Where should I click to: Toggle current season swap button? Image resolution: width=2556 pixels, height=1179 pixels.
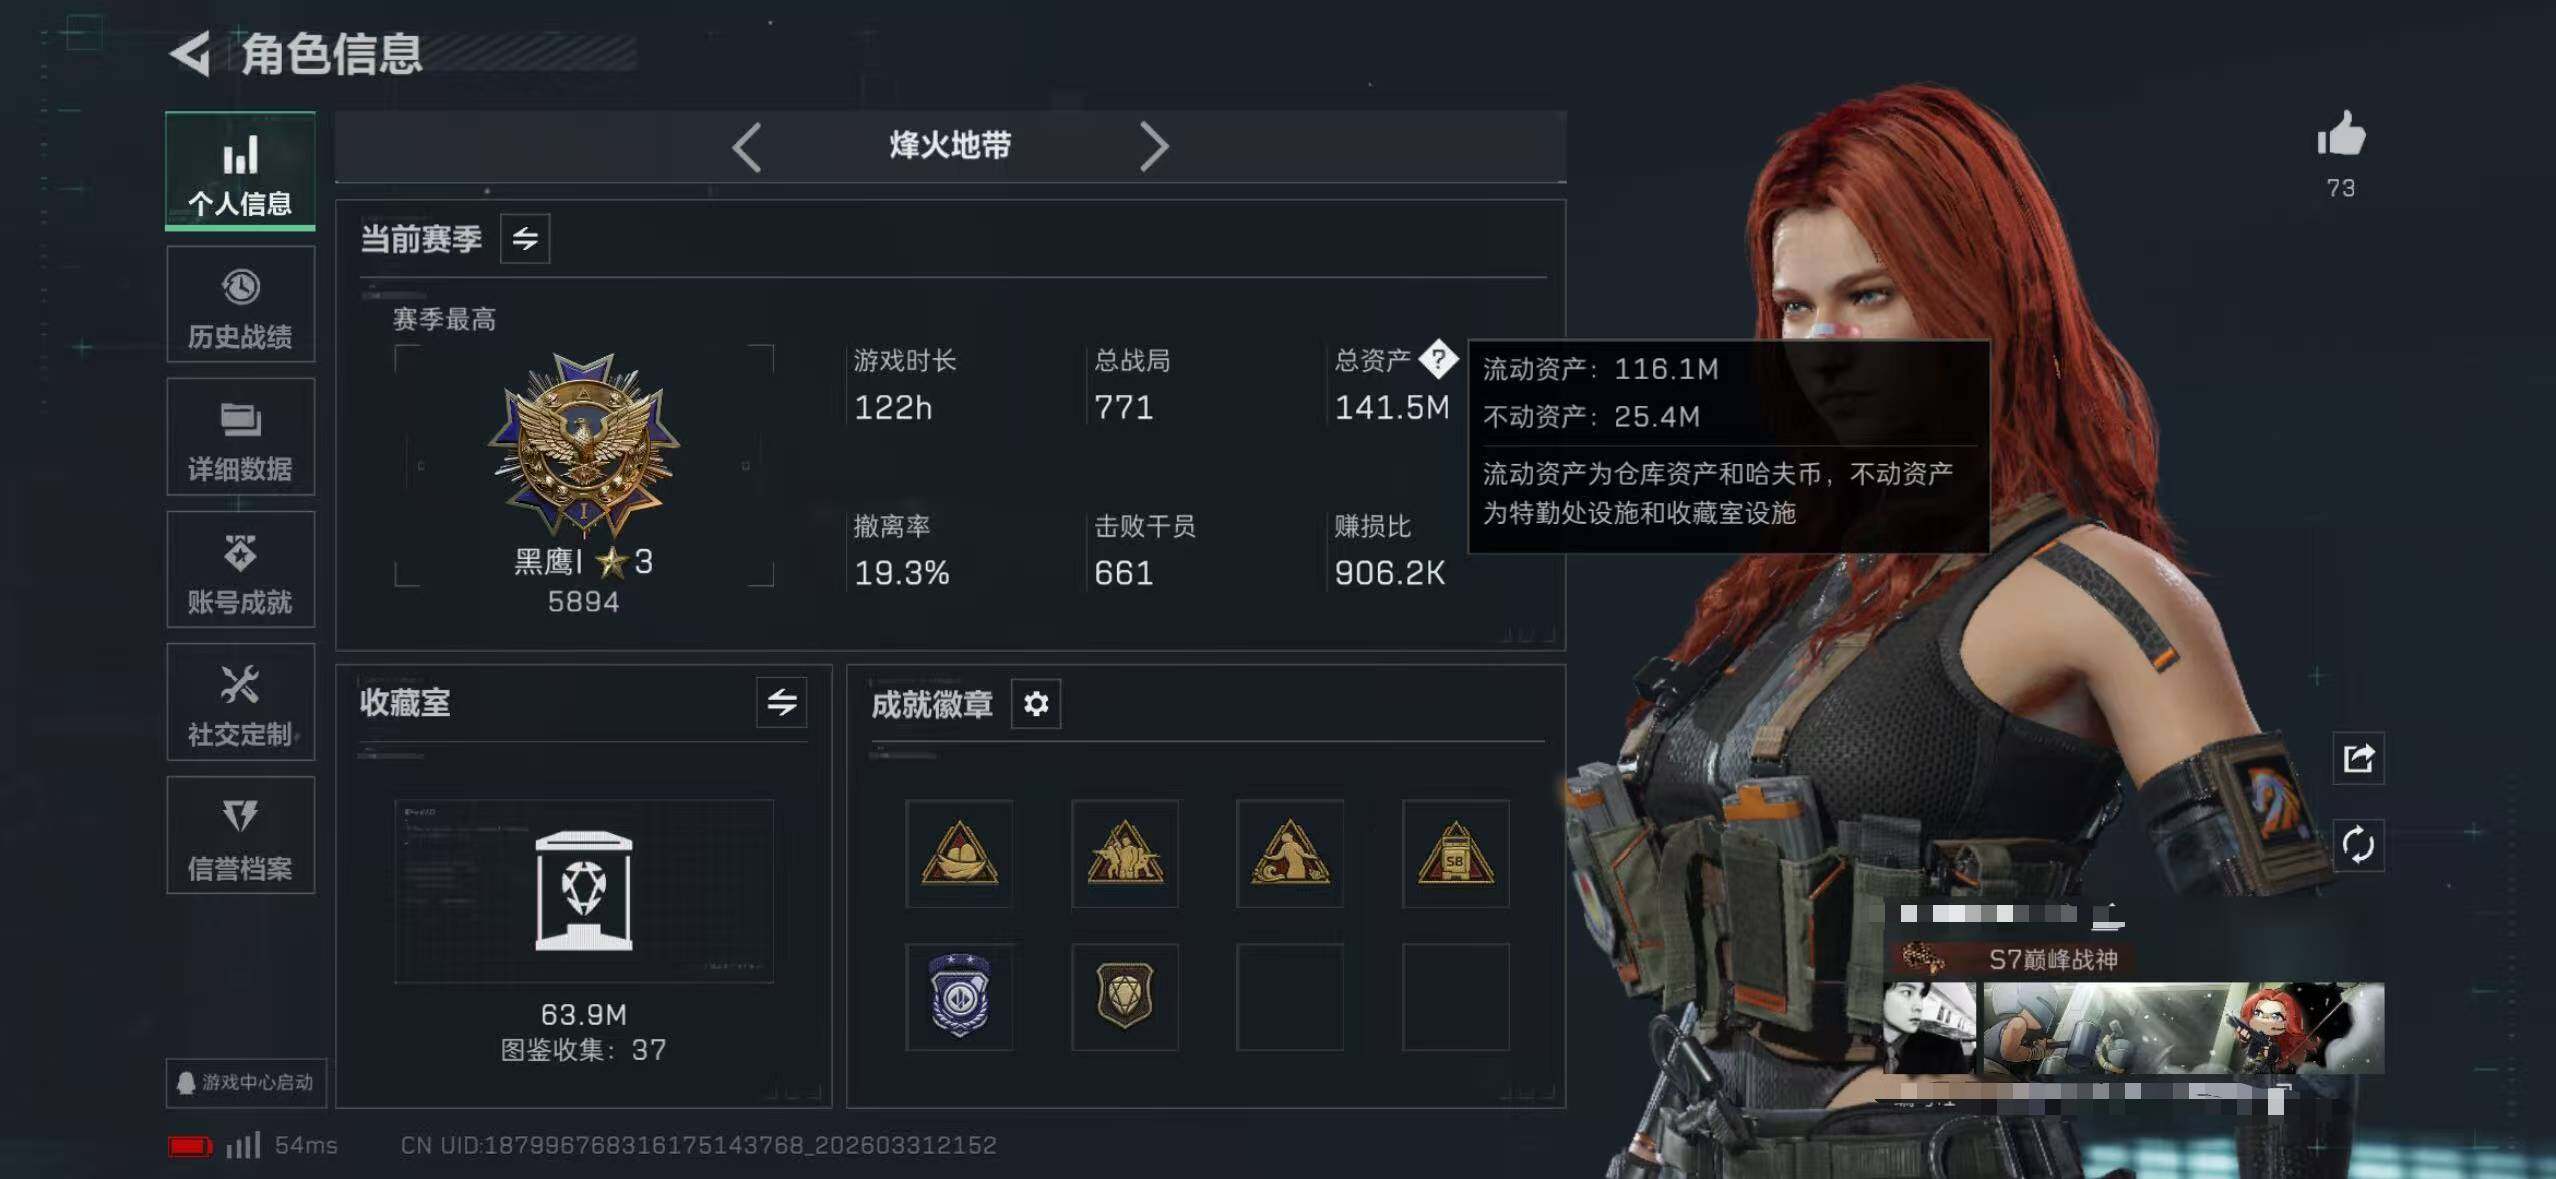tap(525, 239)
